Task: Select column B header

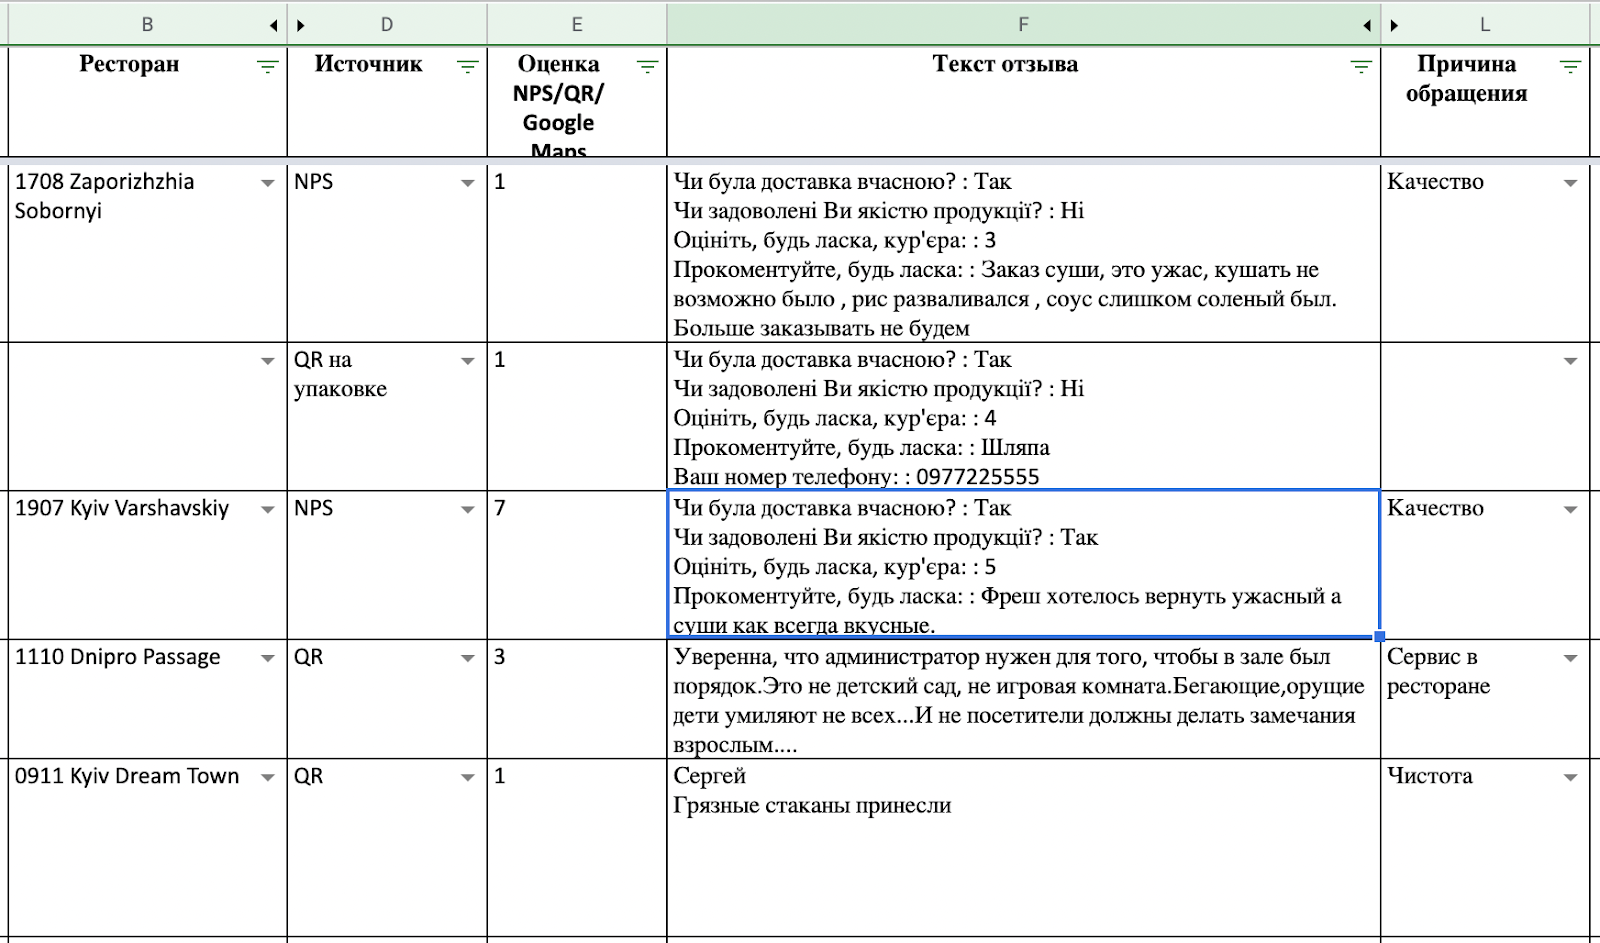Action: [x=147, y=25]
